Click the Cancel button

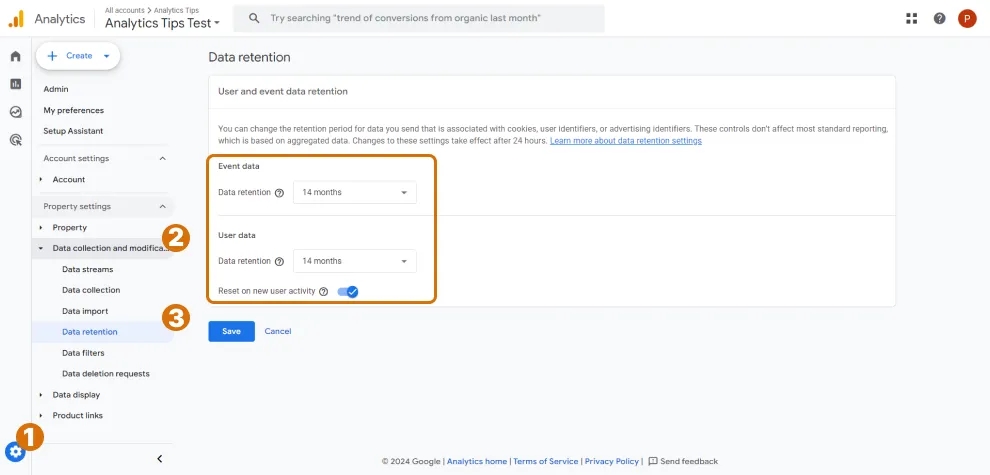pyautogui.click(x=278, y=331)
